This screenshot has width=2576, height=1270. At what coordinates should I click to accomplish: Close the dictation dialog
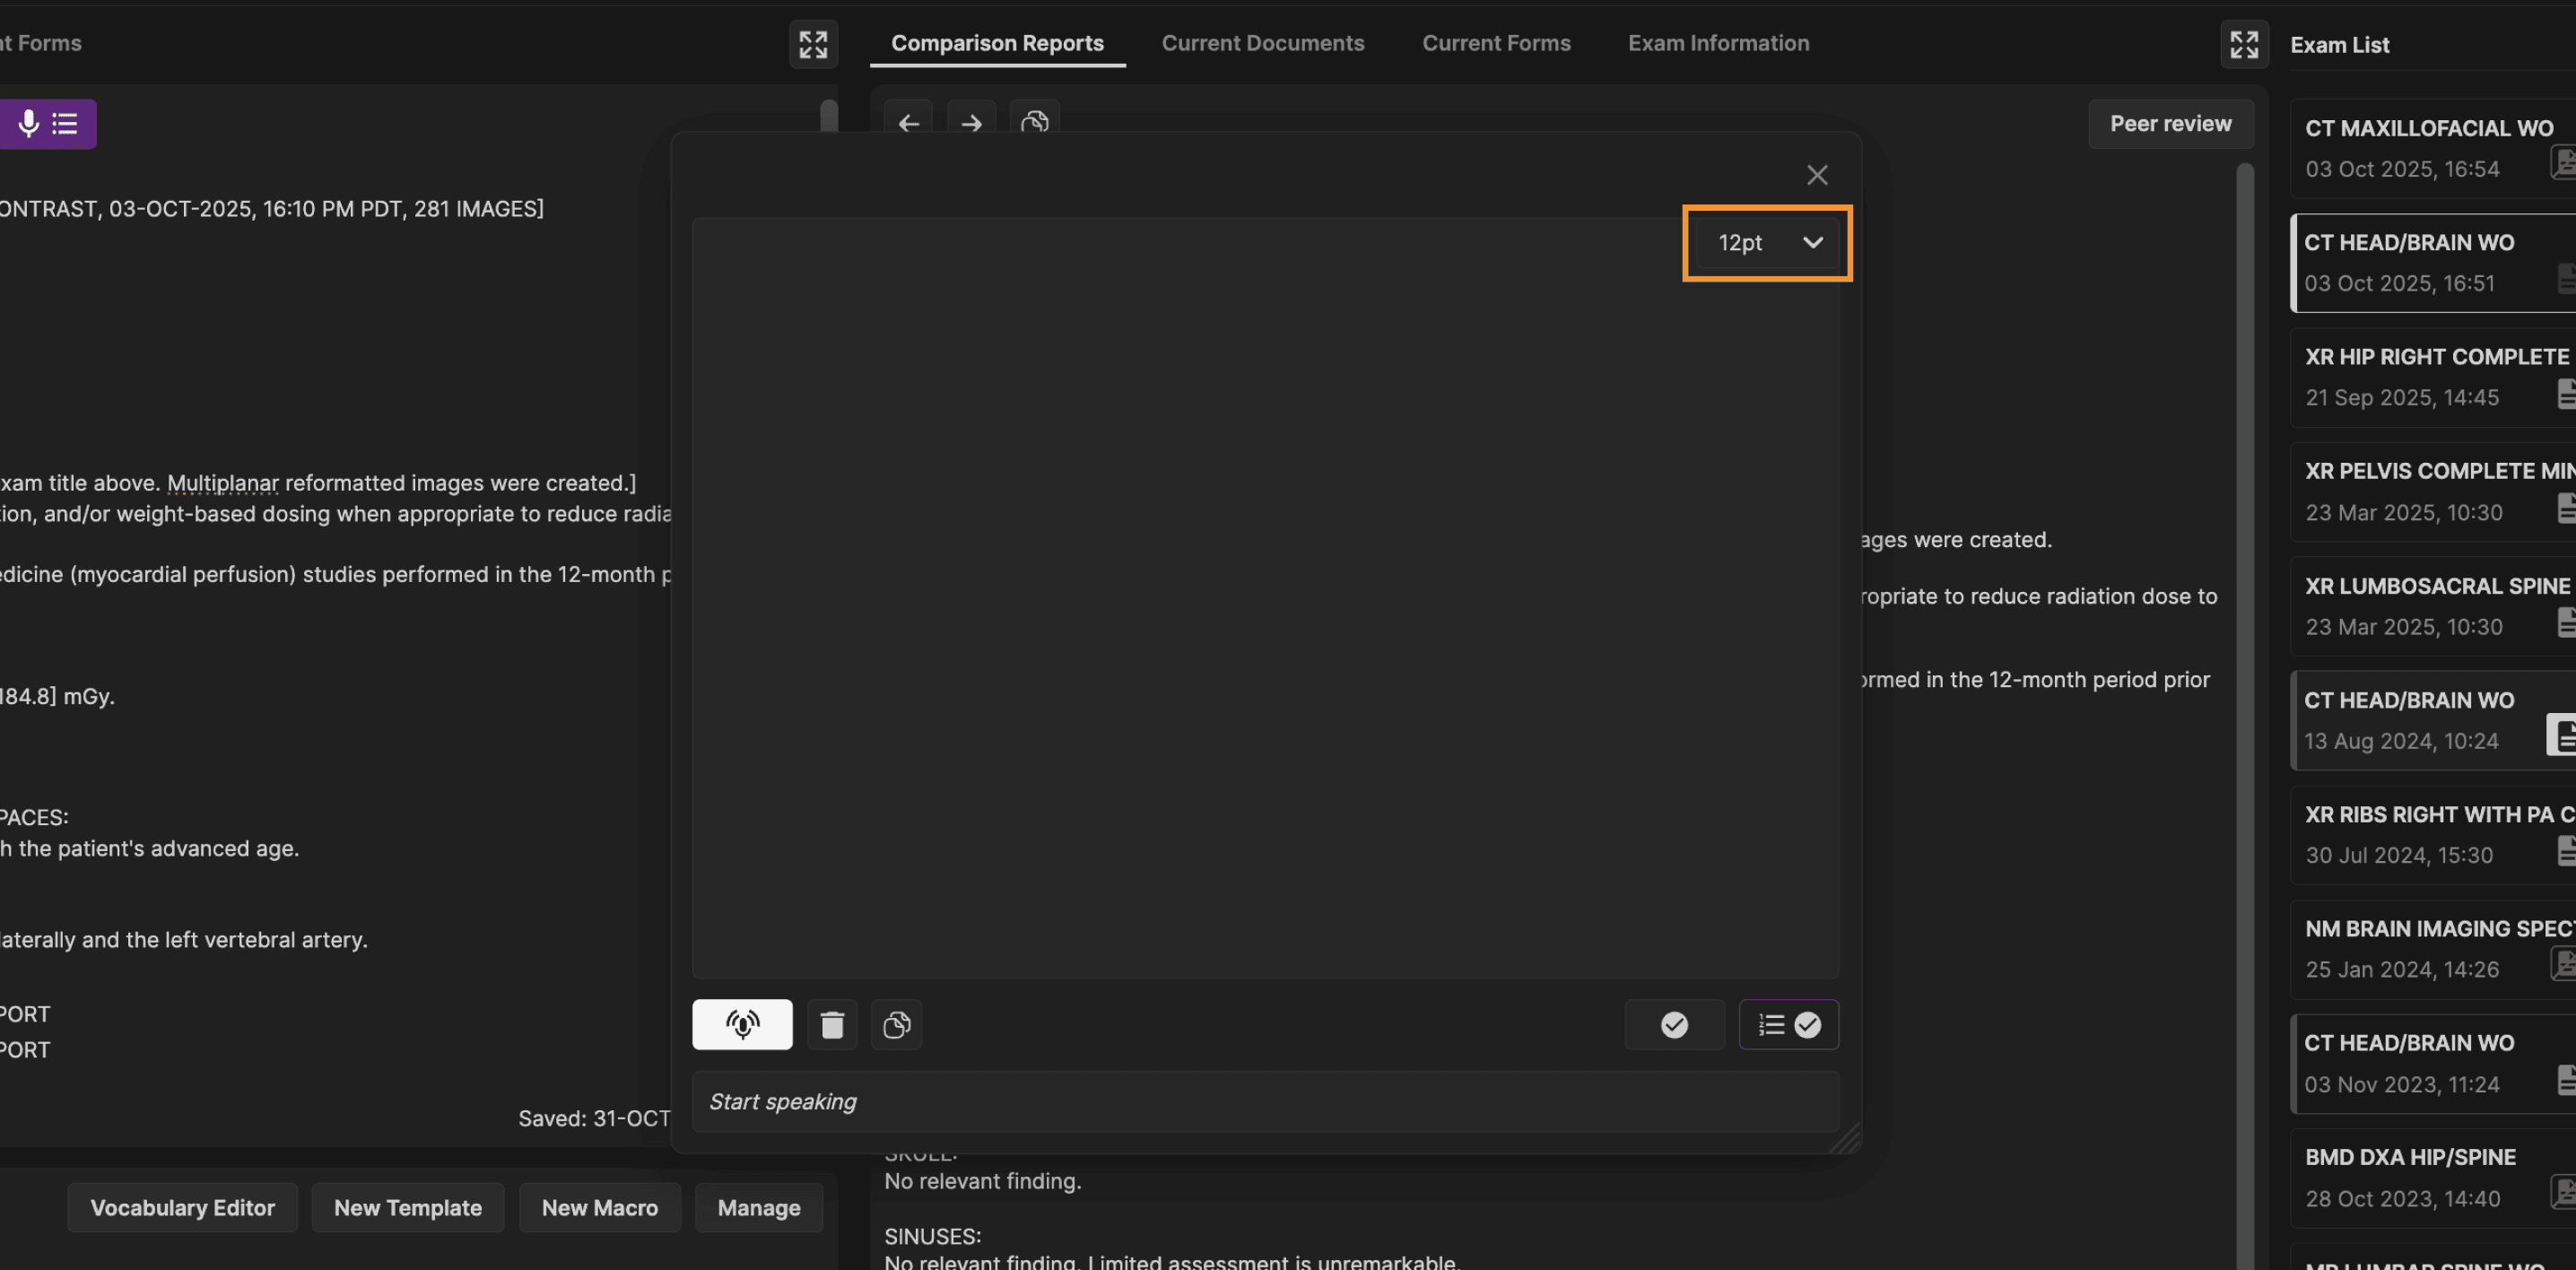pos(1816,175)
